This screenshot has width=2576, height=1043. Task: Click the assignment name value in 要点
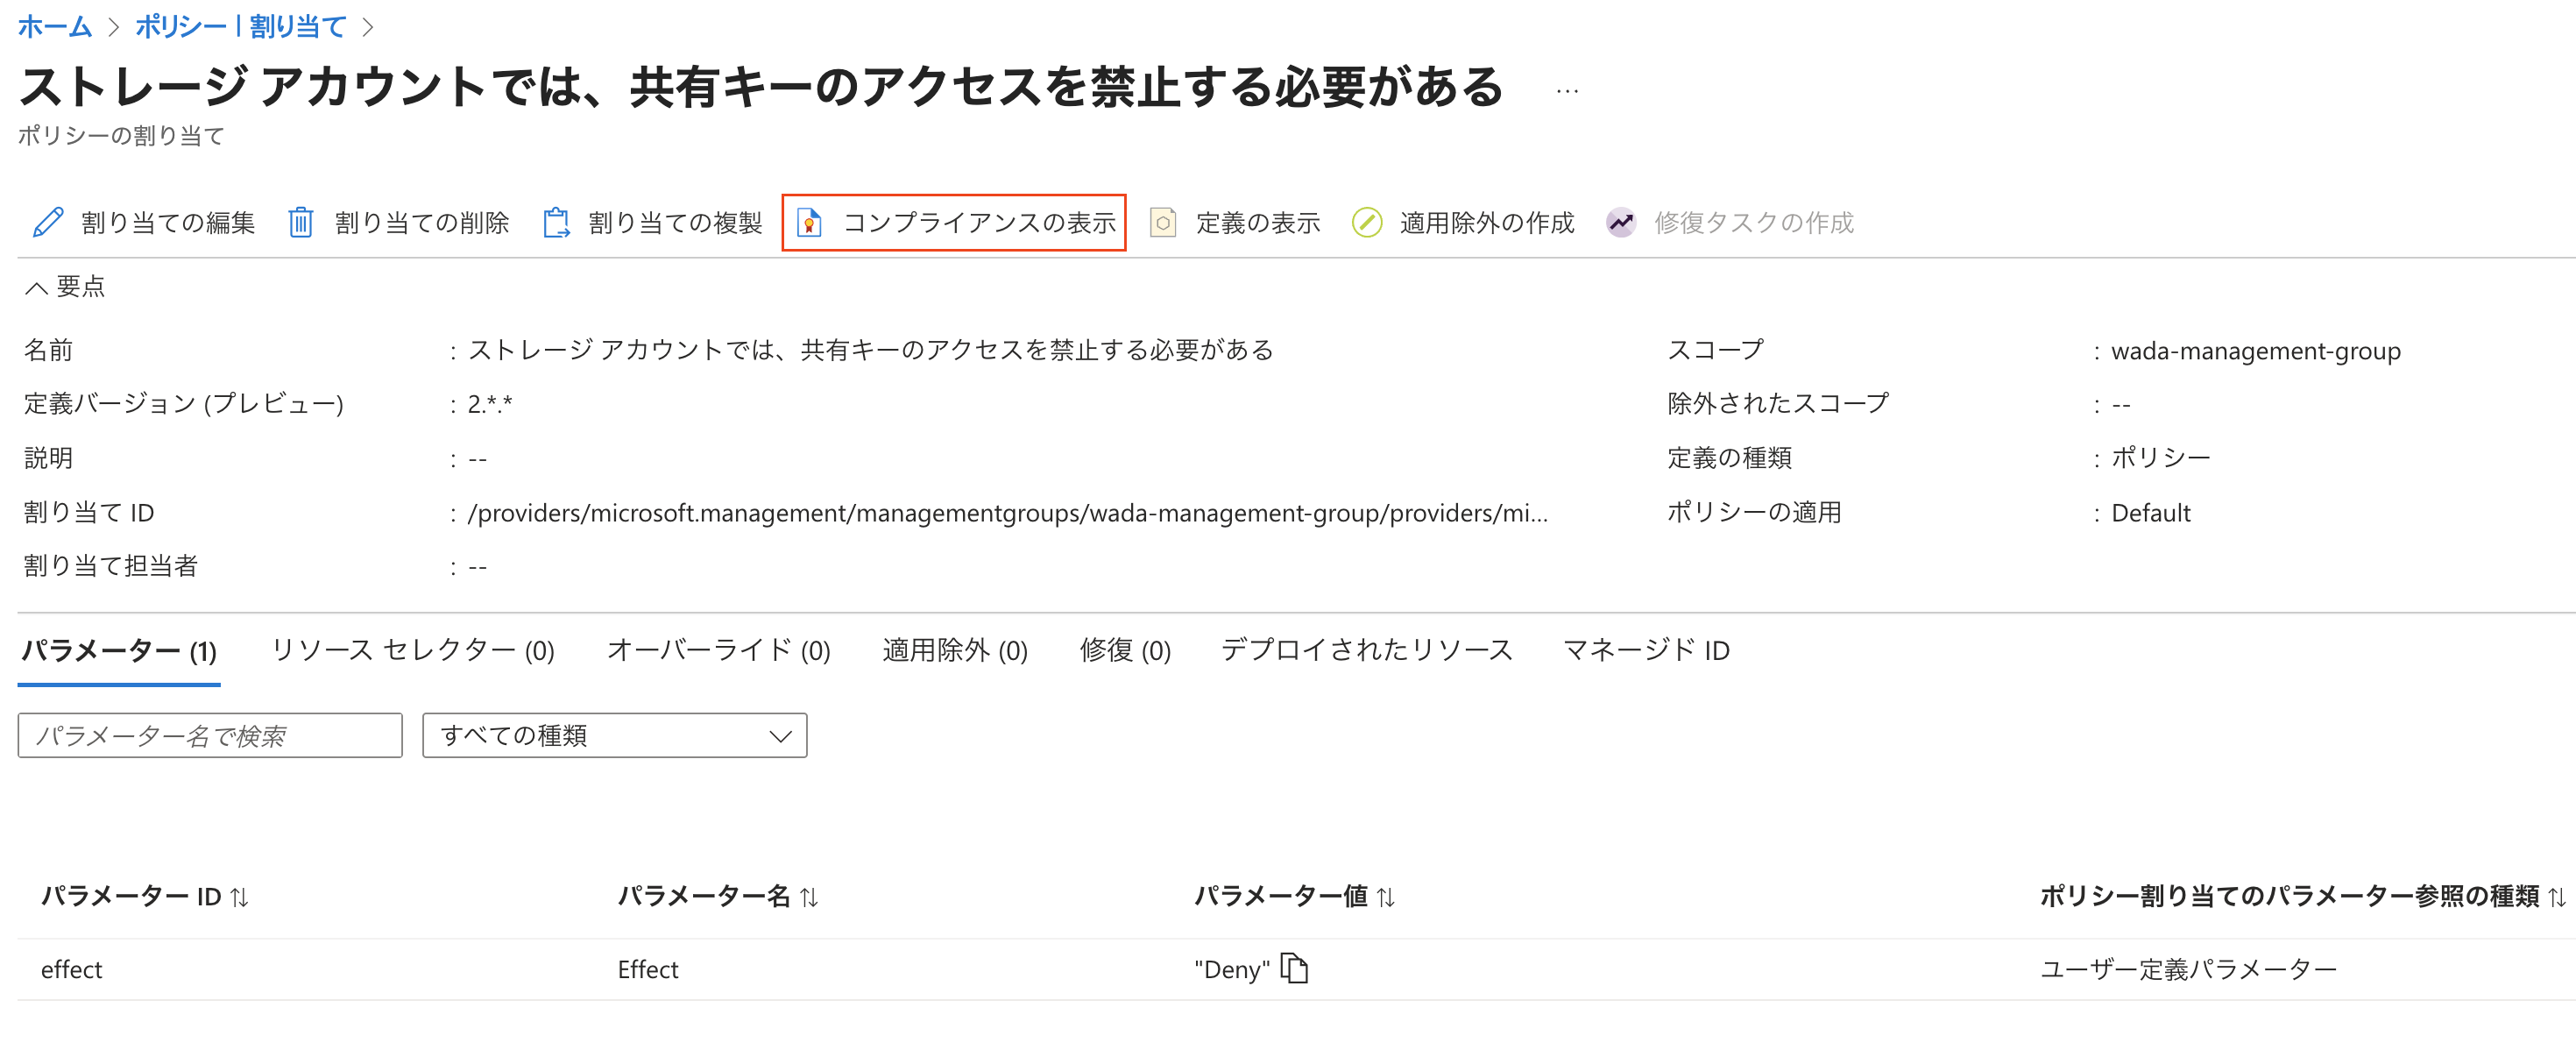(x=870, y=350)
